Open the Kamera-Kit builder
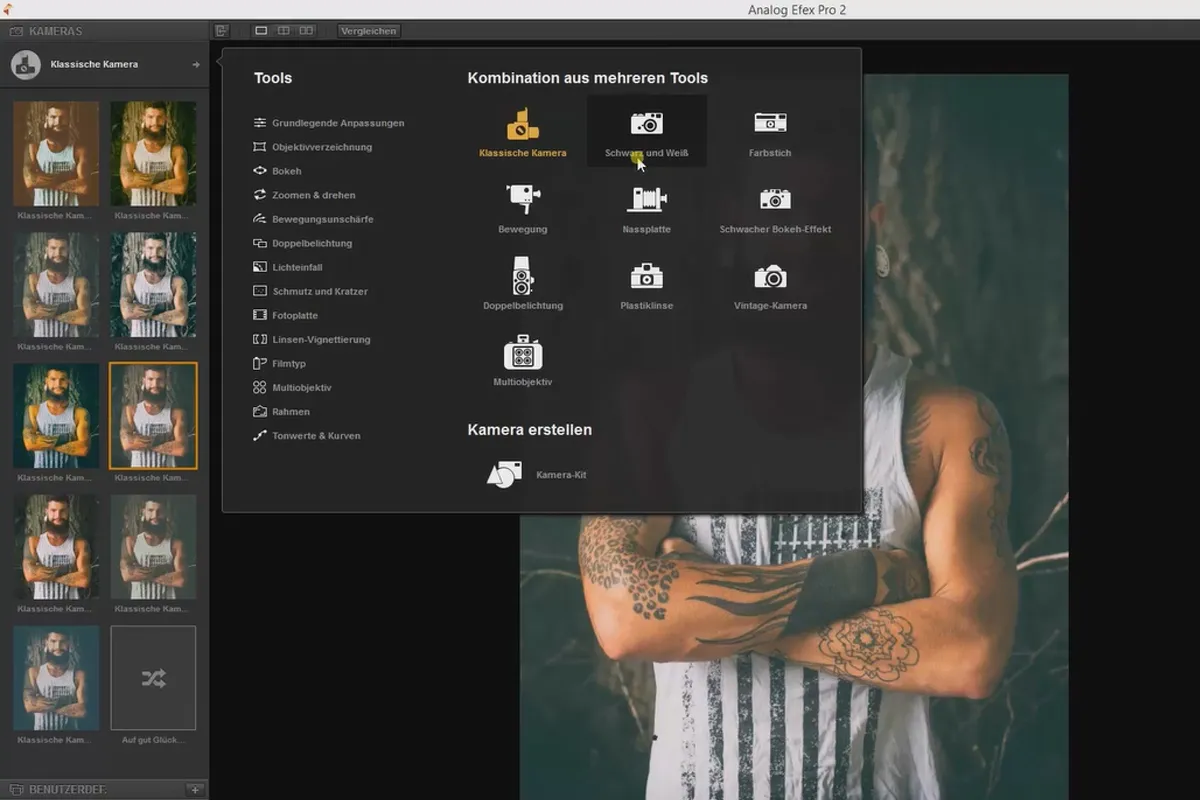The width and height of the screenshot is (1200, 800). click(504, 474)
